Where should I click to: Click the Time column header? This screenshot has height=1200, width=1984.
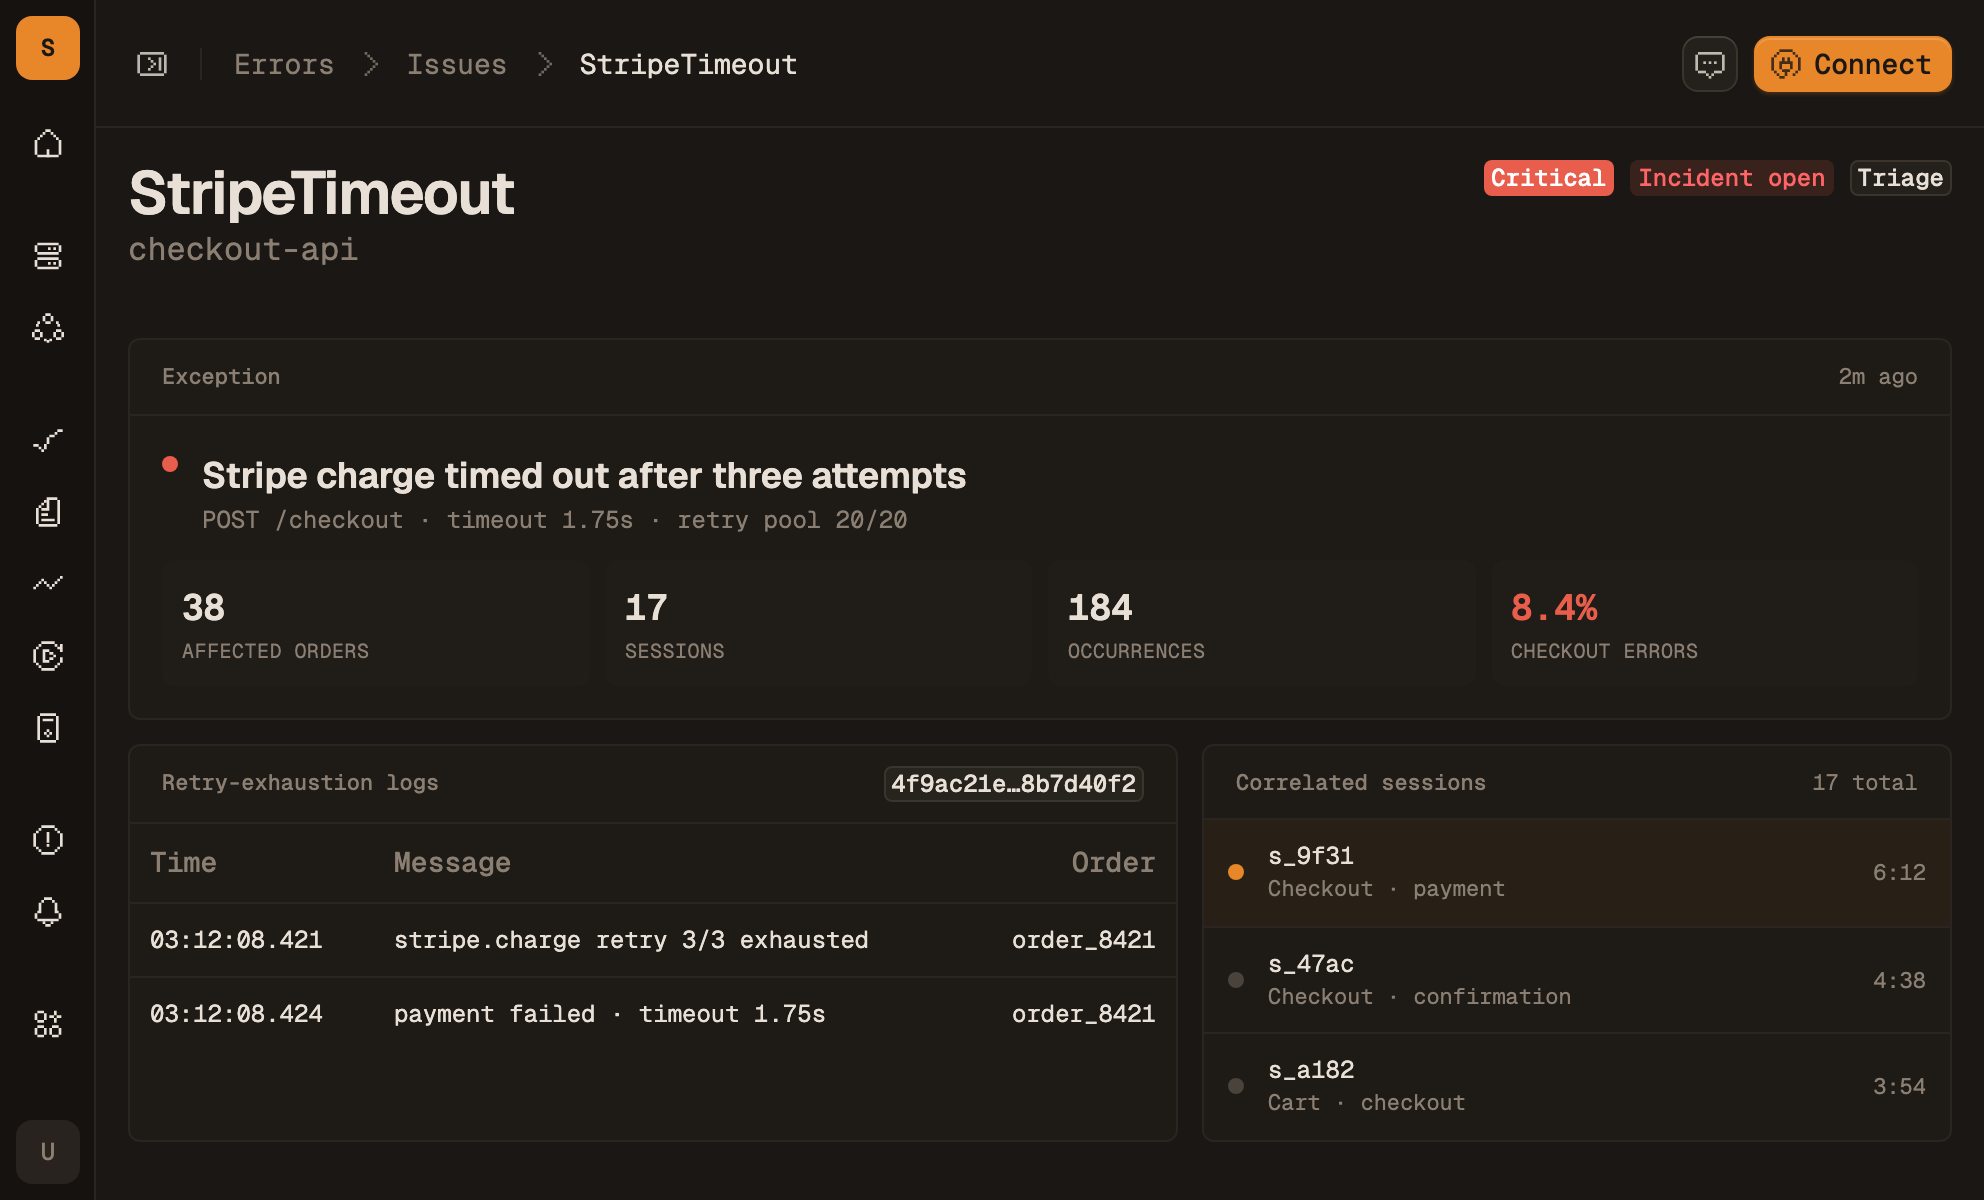coord(183,862)
